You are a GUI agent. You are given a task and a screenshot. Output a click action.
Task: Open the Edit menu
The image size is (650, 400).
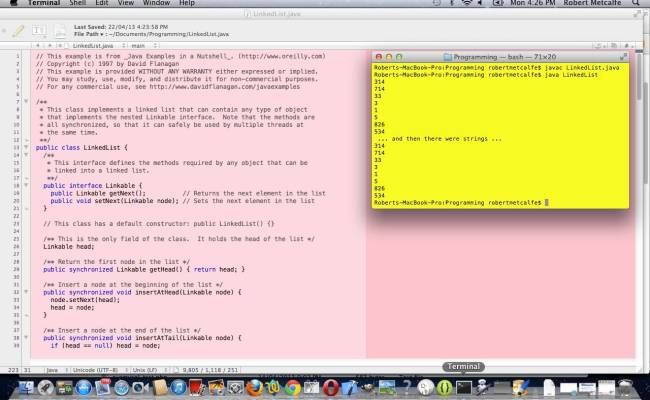tap(102, 3)
